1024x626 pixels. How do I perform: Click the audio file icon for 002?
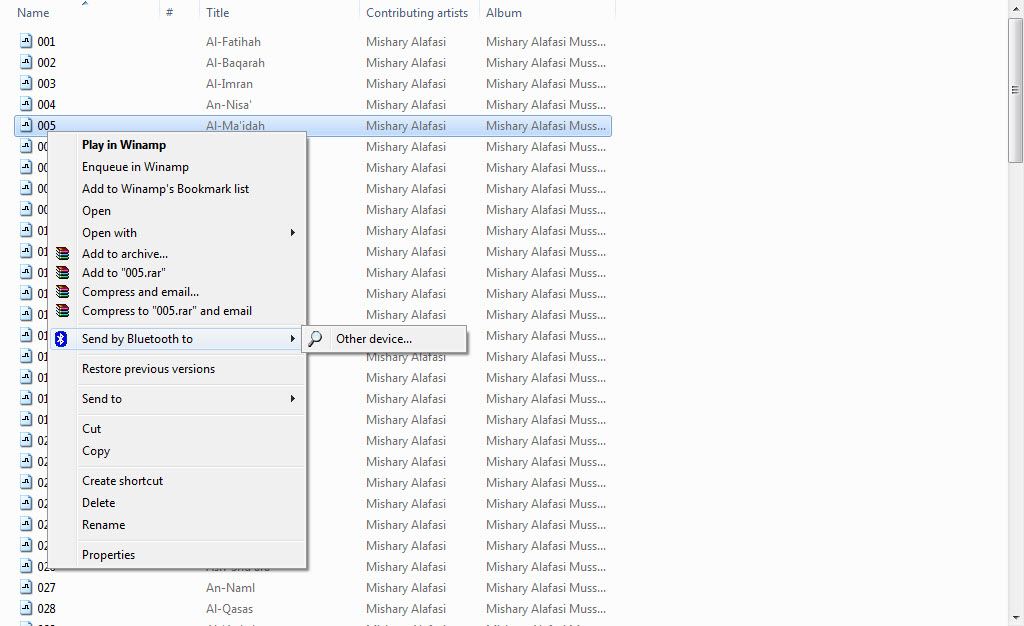pos(26,62)
